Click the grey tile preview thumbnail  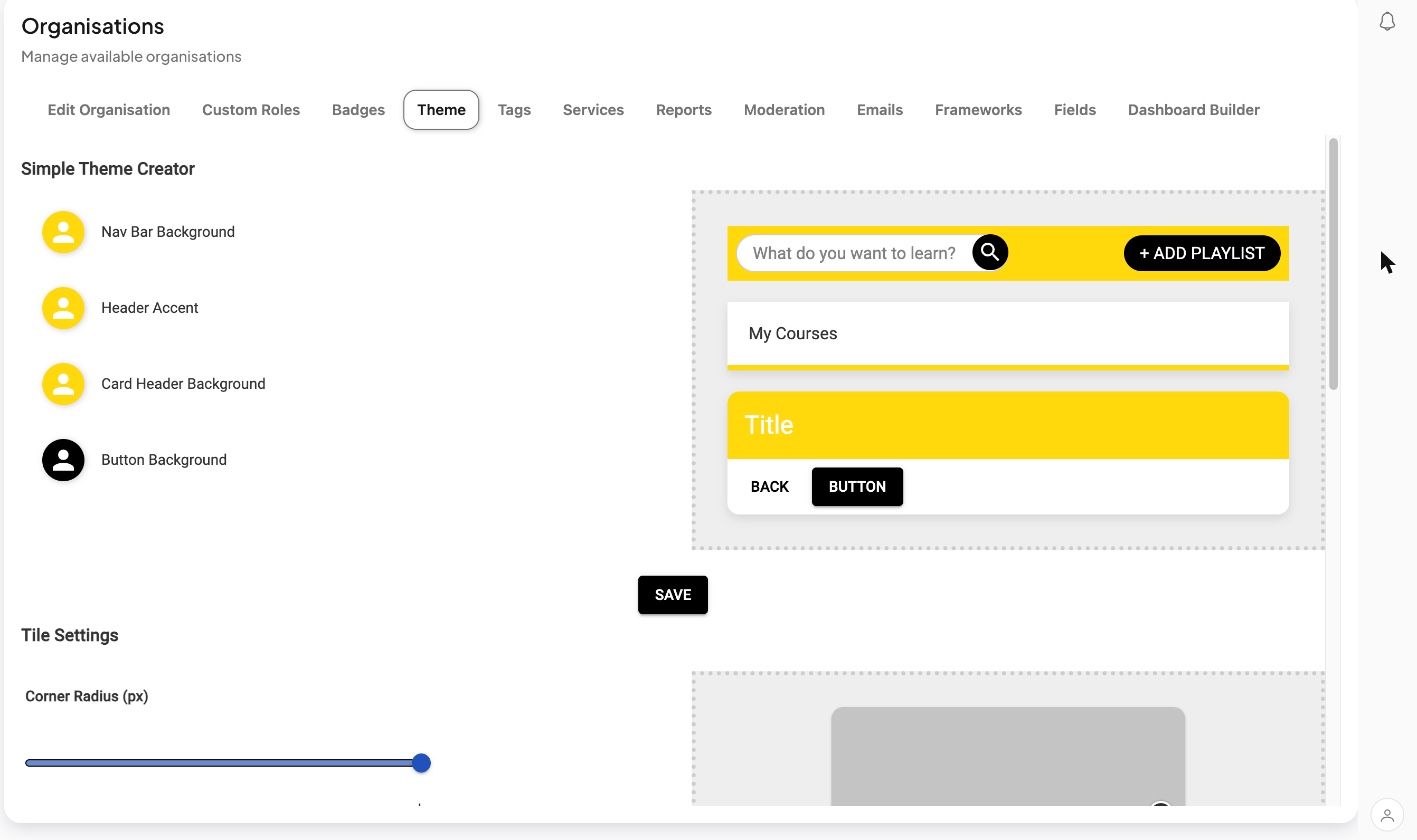(x=1008, y=756)
